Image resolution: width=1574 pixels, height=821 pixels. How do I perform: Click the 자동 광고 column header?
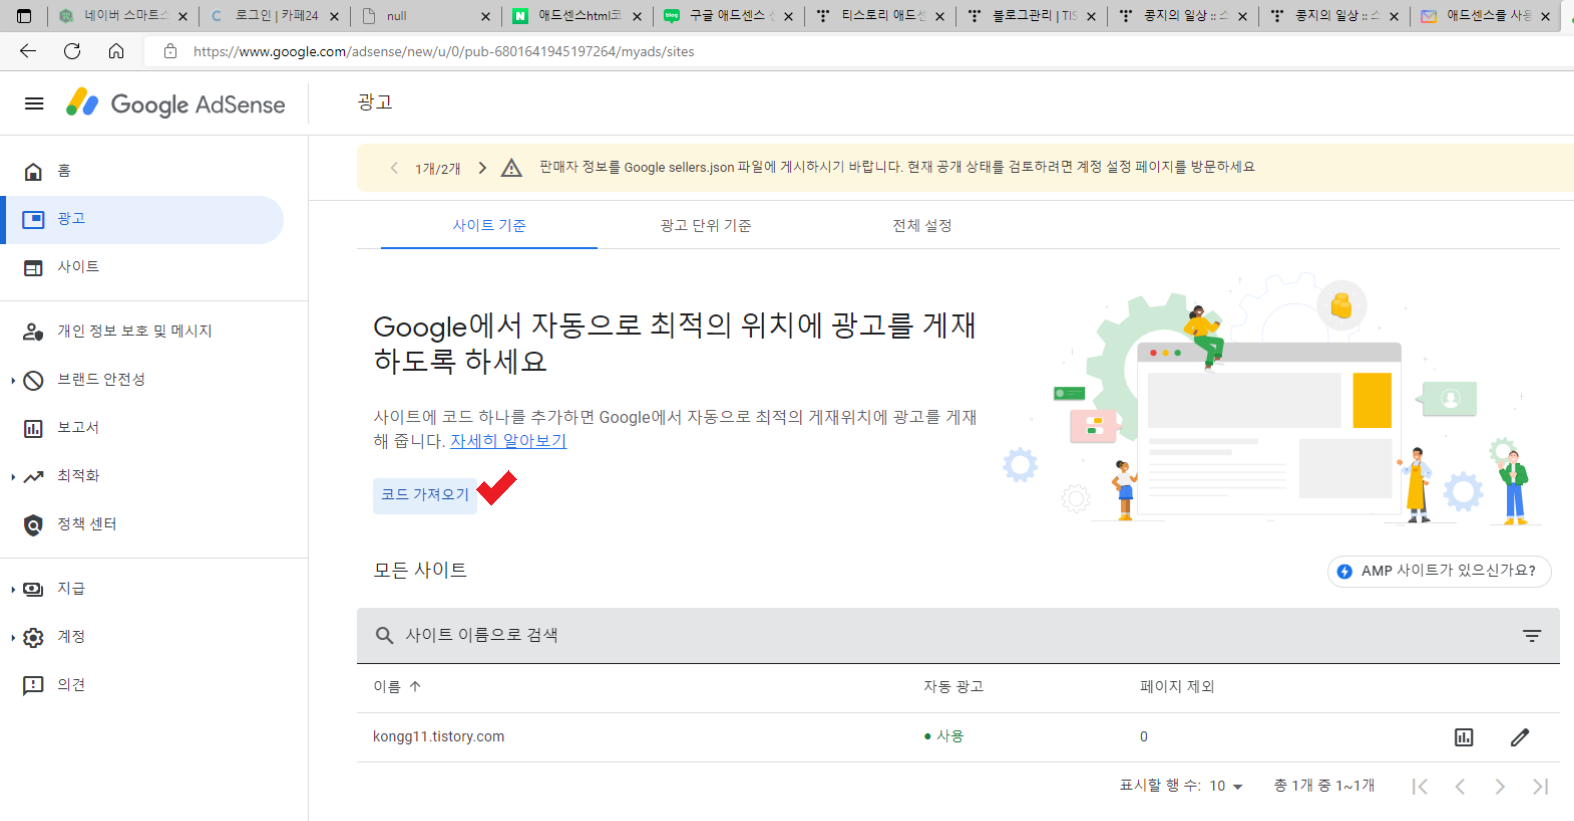point(953,687)
